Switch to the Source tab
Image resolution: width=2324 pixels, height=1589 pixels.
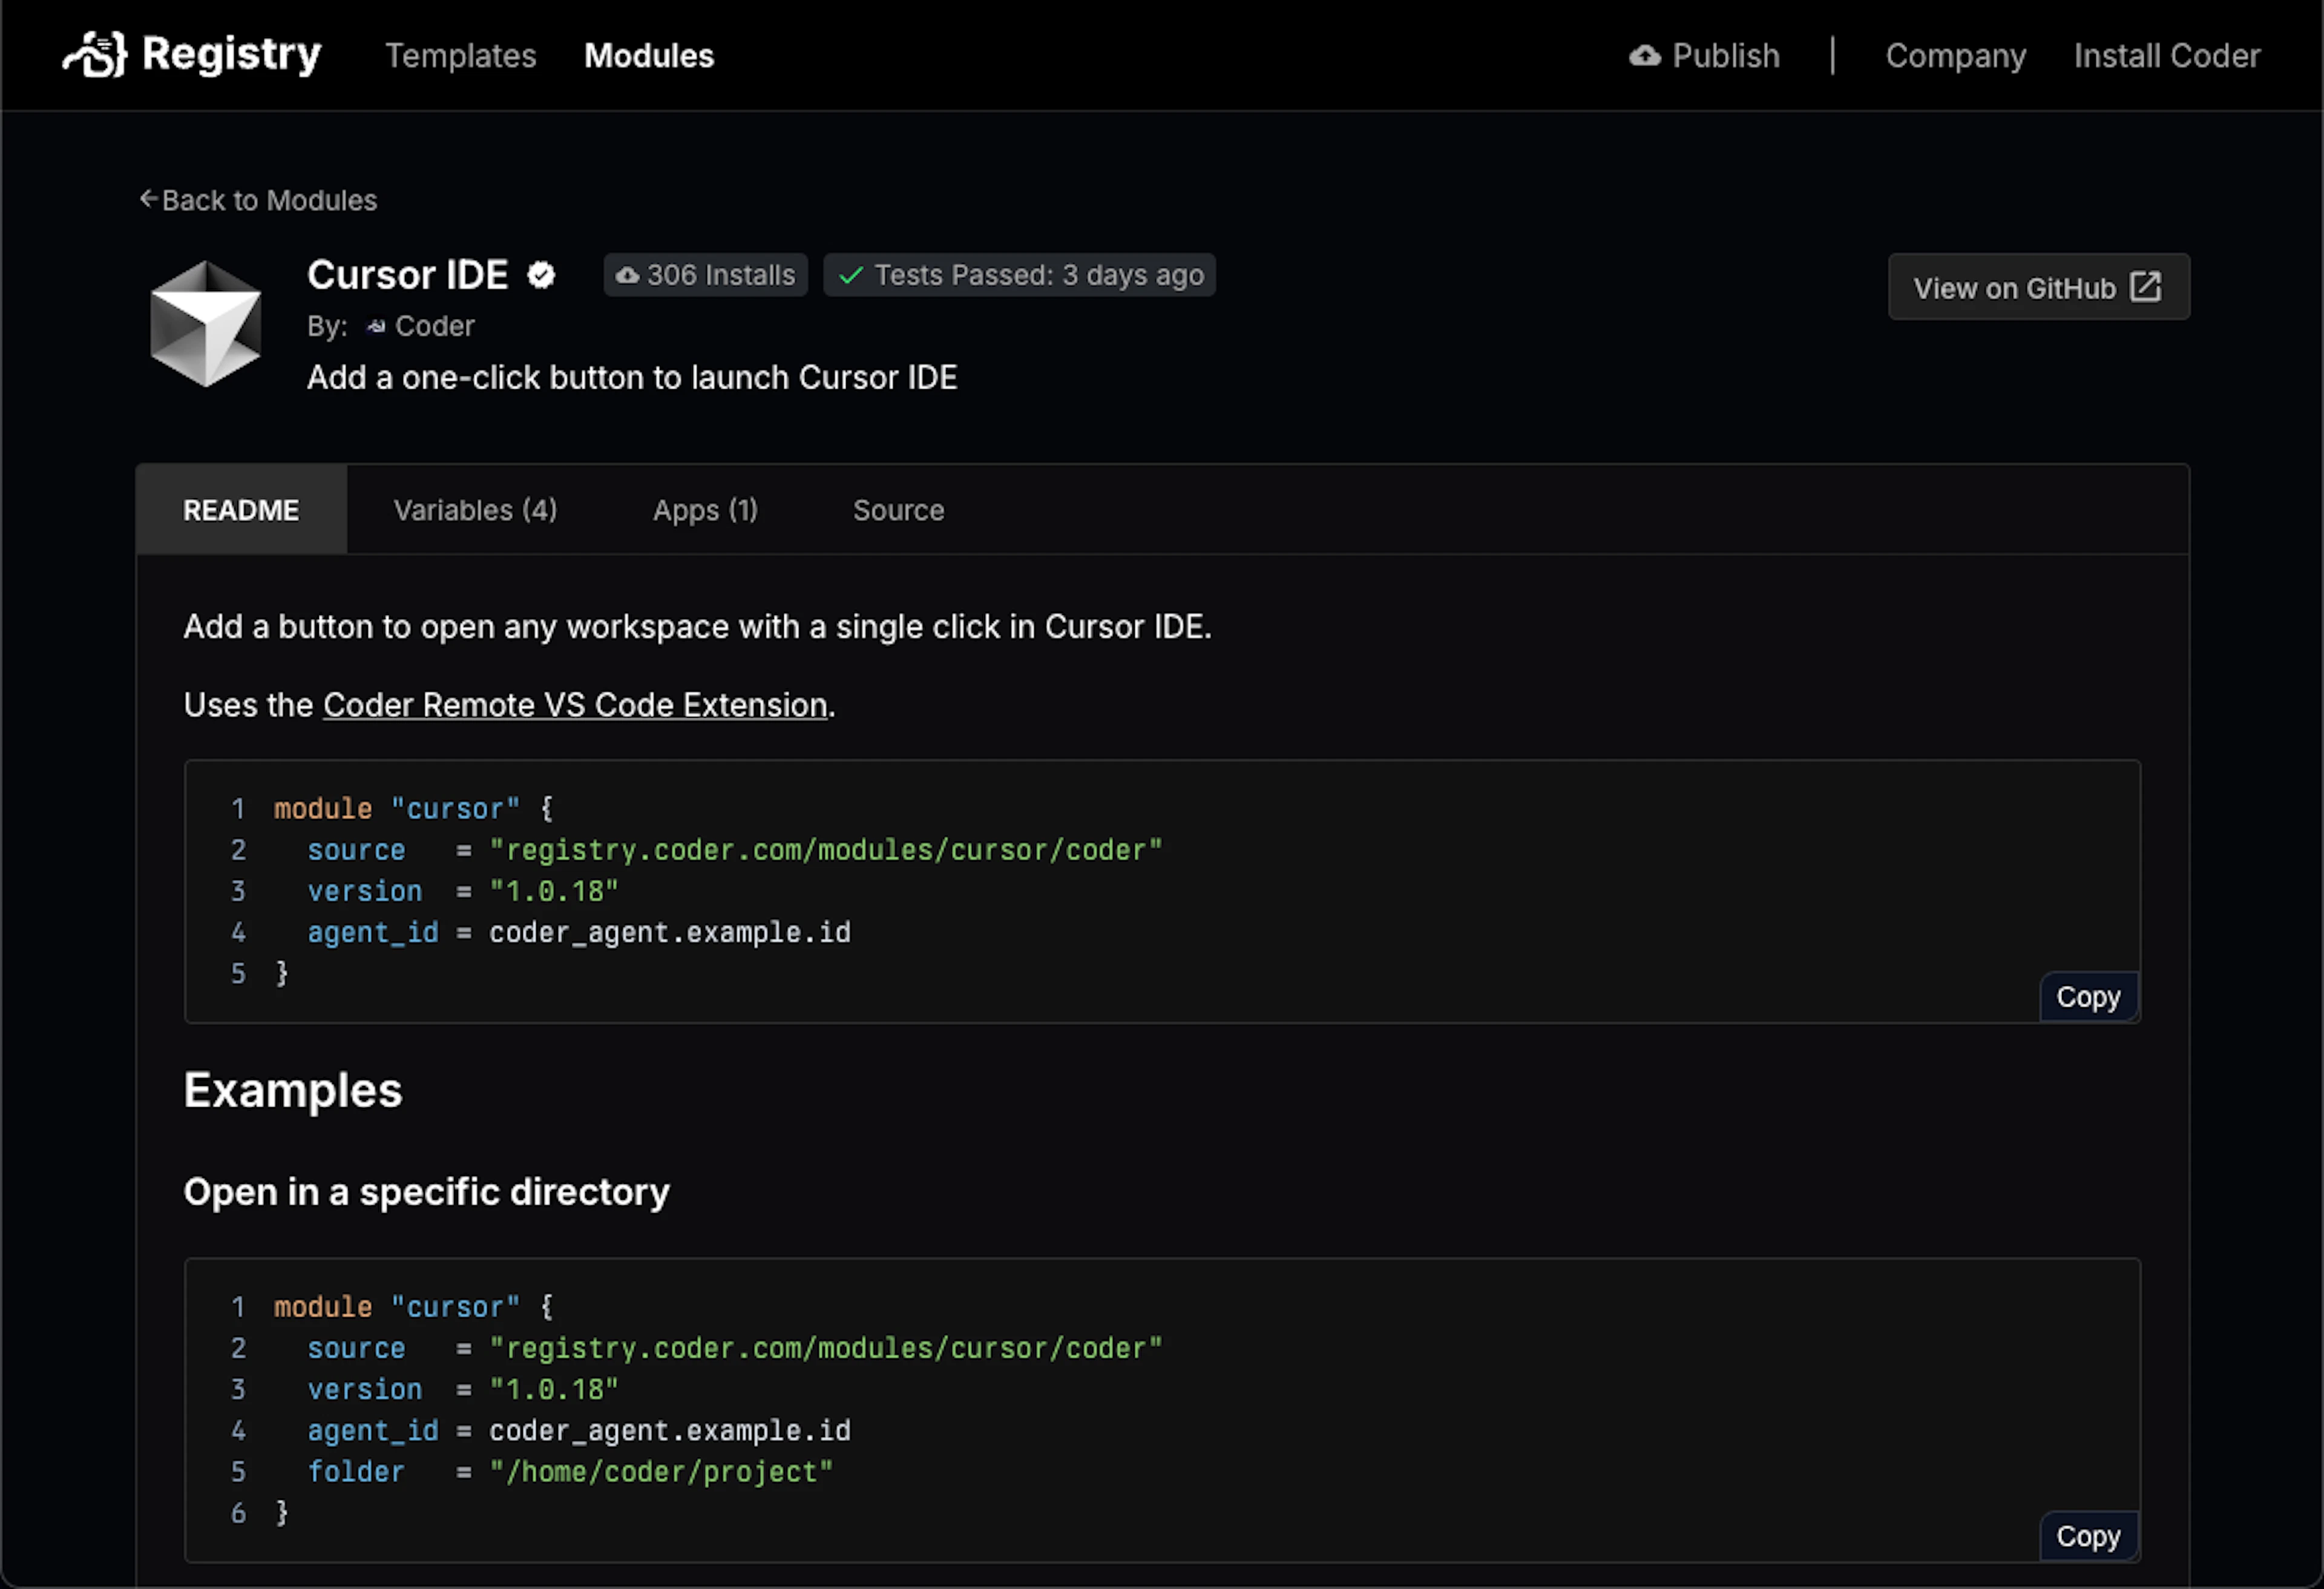coord(898,510)
